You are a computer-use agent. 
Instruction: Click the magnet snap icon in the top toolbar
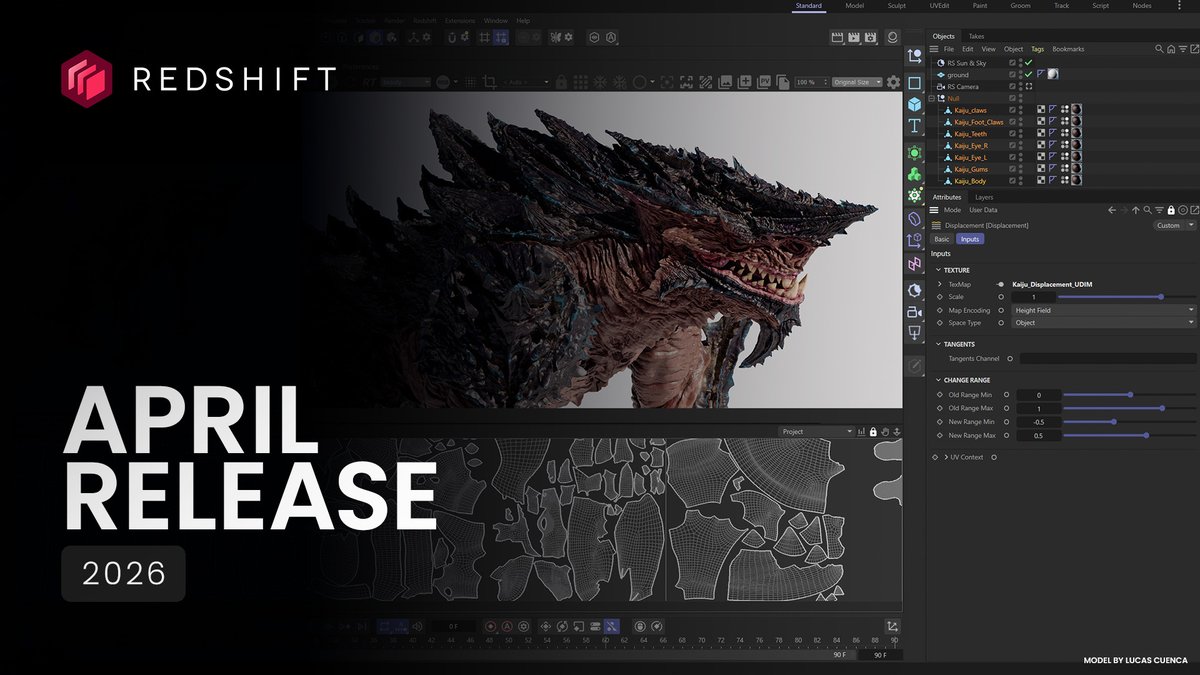click(x=451, y=38)
